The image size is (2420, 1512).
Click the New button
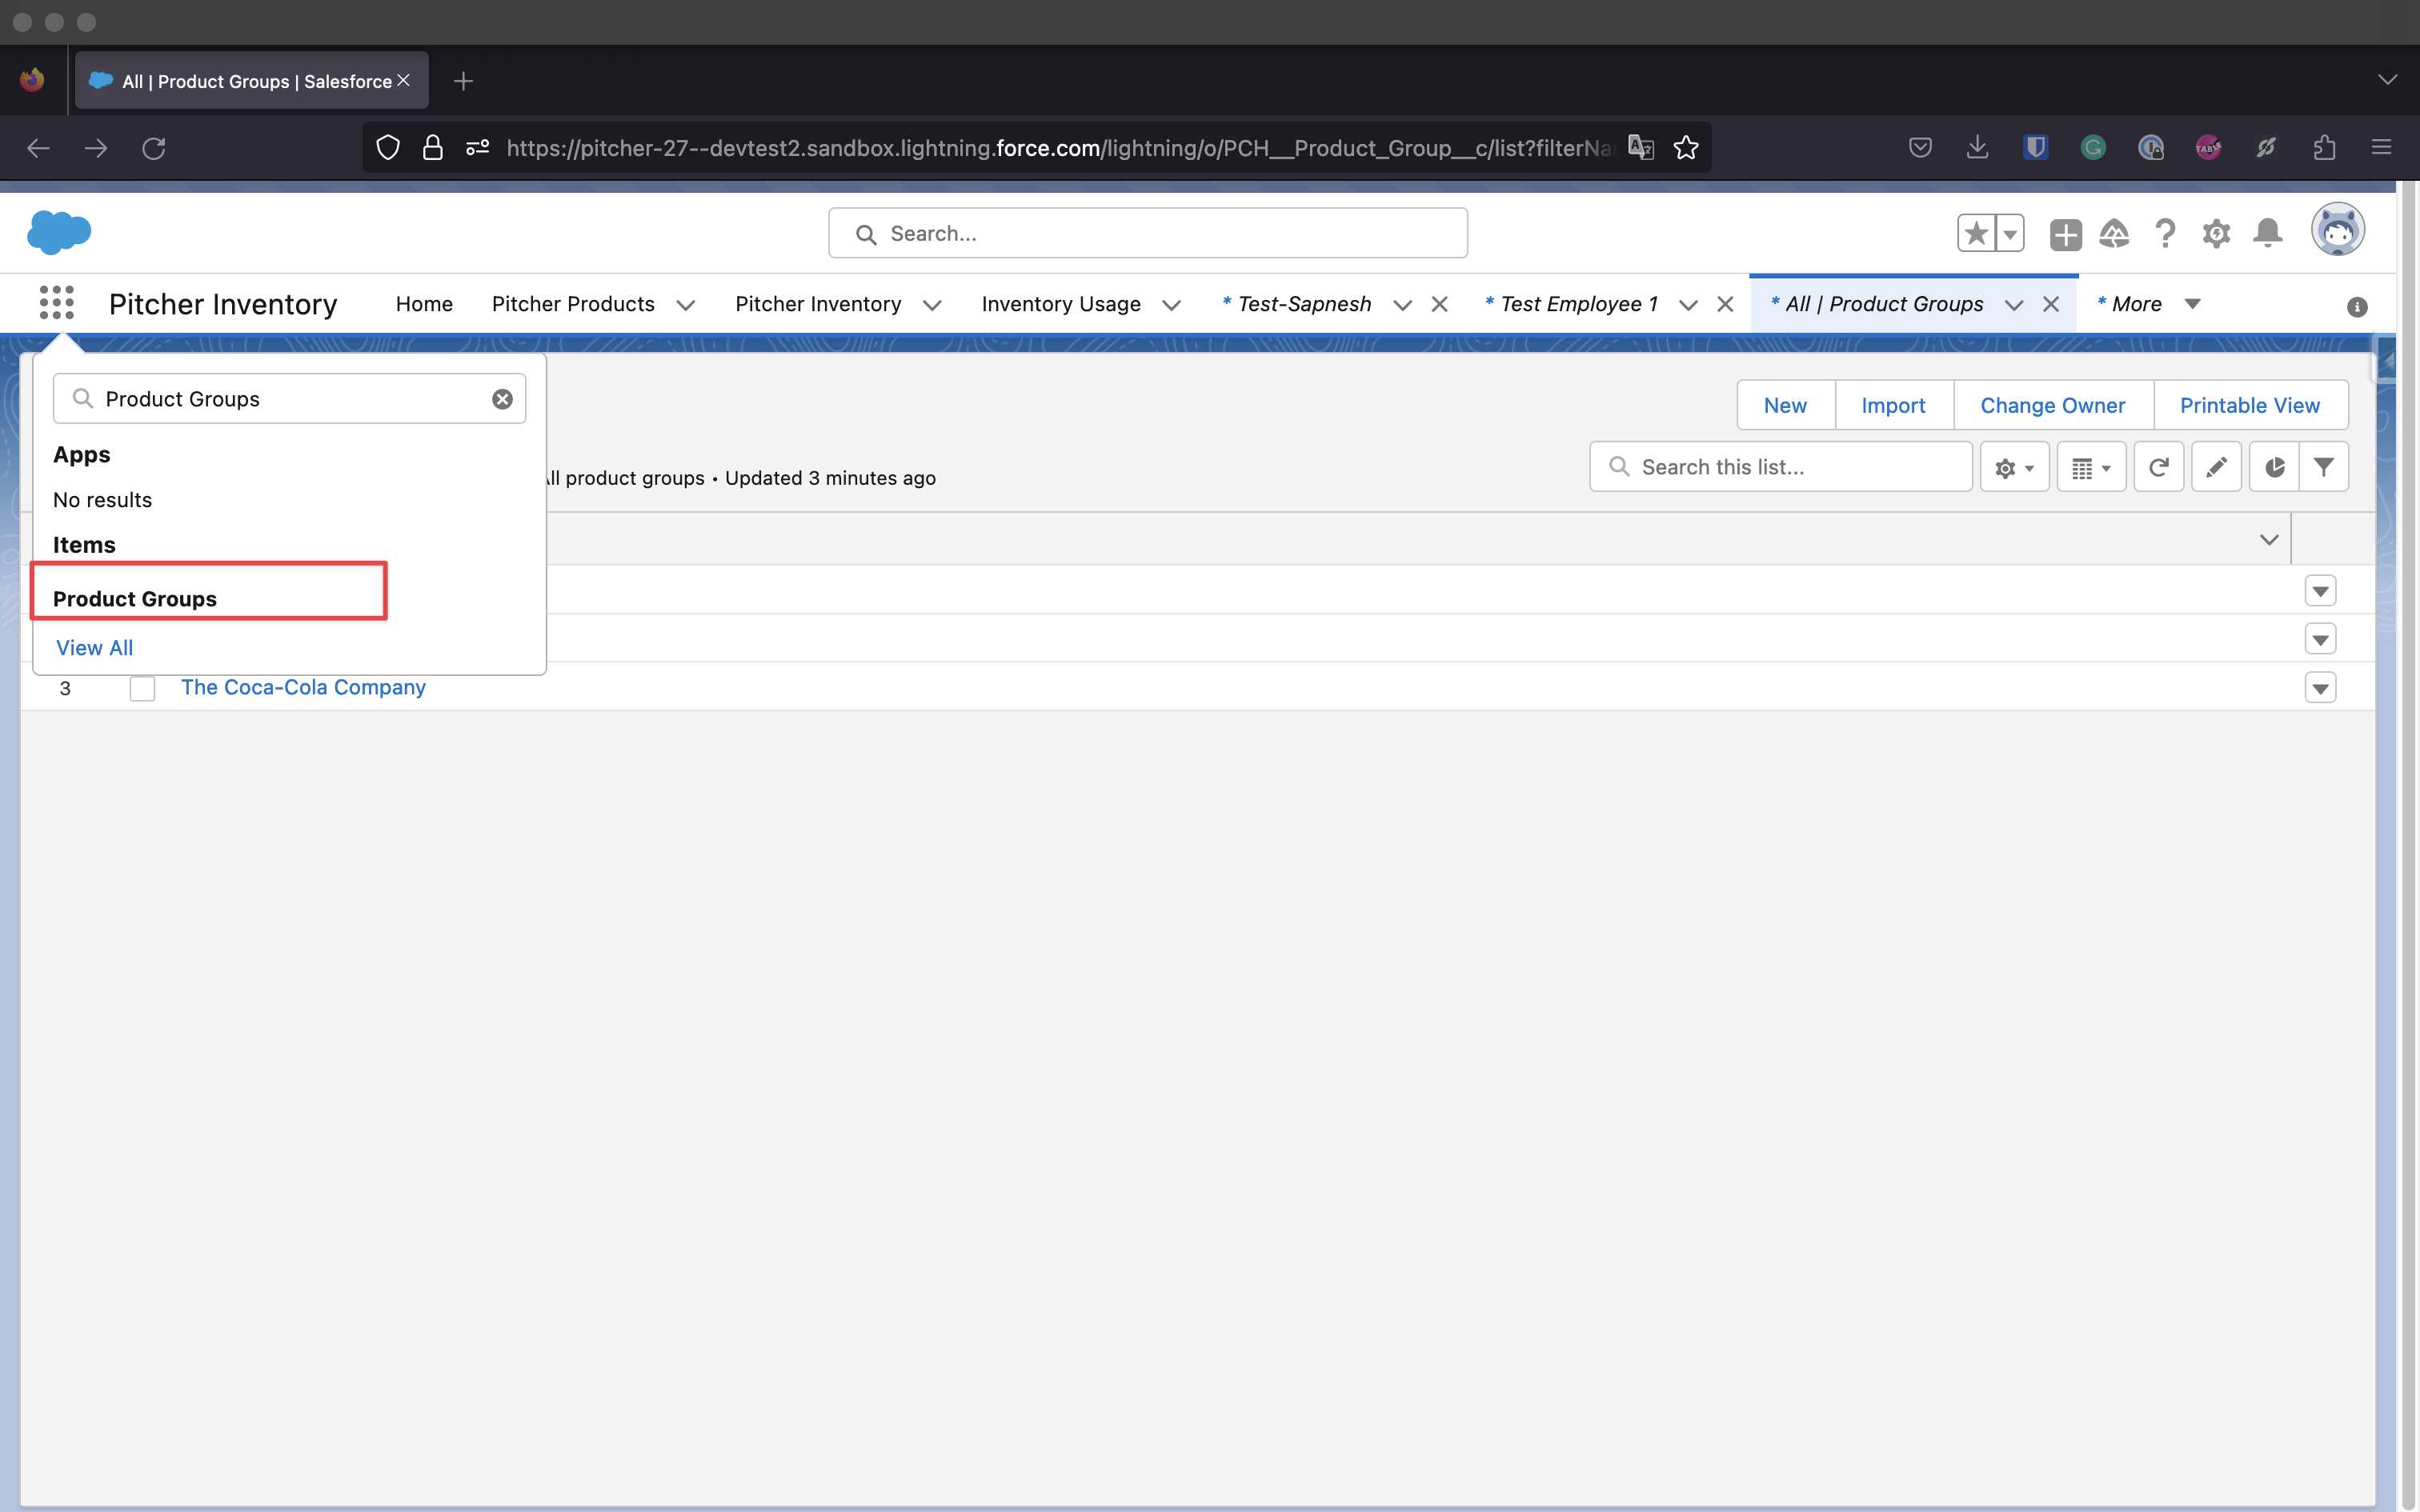[x=1785, y=405]
